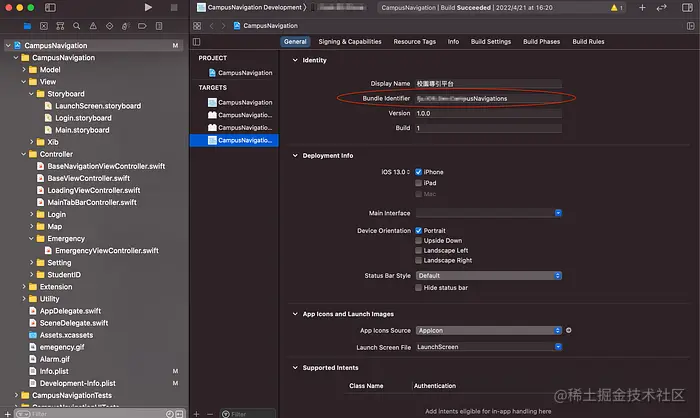Screen dimensions: 700x418
Task: Switch to the General tab
Action: click(295, 42)
